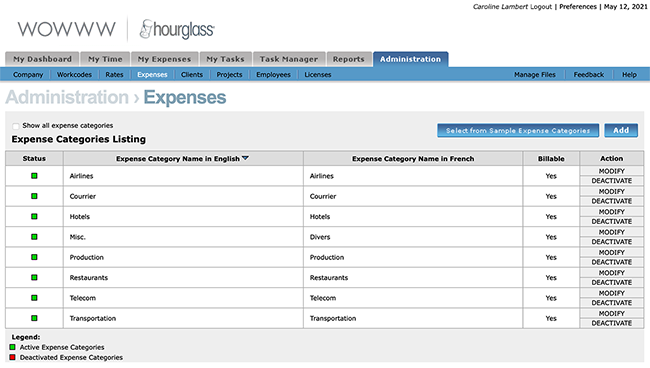Click the green status icon for Production
Screen dimensions: 650x368
point(34,257)
